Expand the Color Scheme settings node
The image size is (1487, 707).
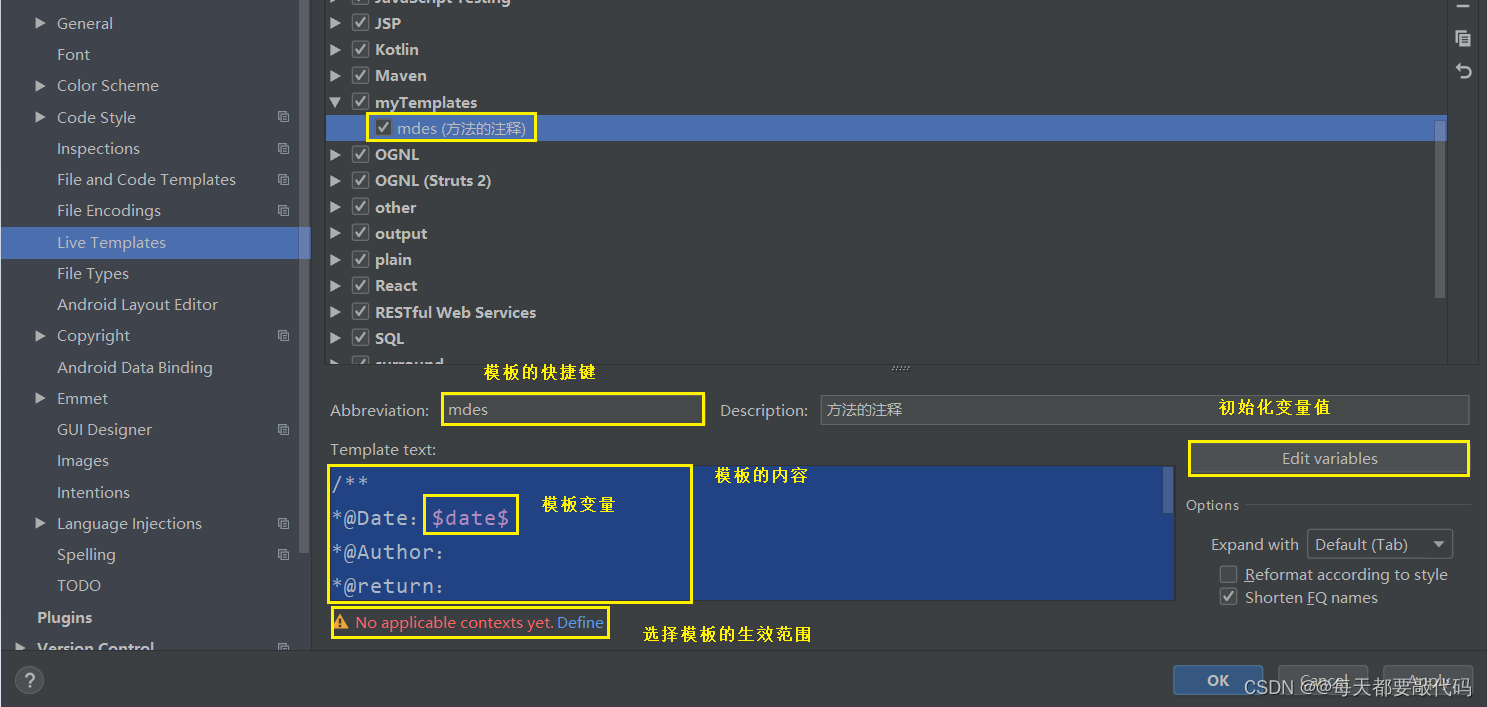click(40, 85)
